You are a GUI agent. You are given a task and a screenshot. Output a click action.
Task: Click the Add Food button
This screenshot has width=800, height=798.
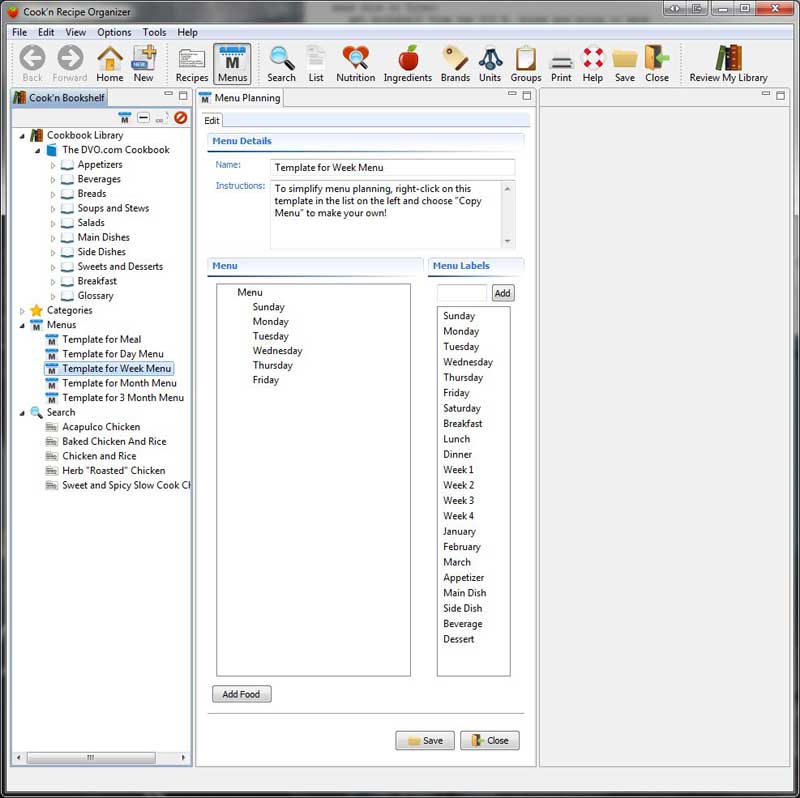tap(241, 694)
